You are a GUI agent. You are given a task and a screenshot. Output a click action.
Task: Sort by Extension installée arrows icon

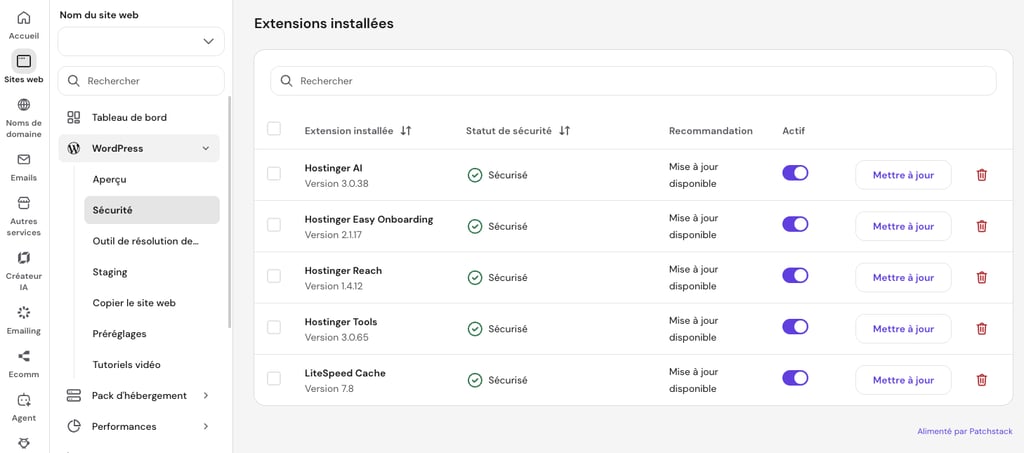pyautogui.click(x=406, y=131)
